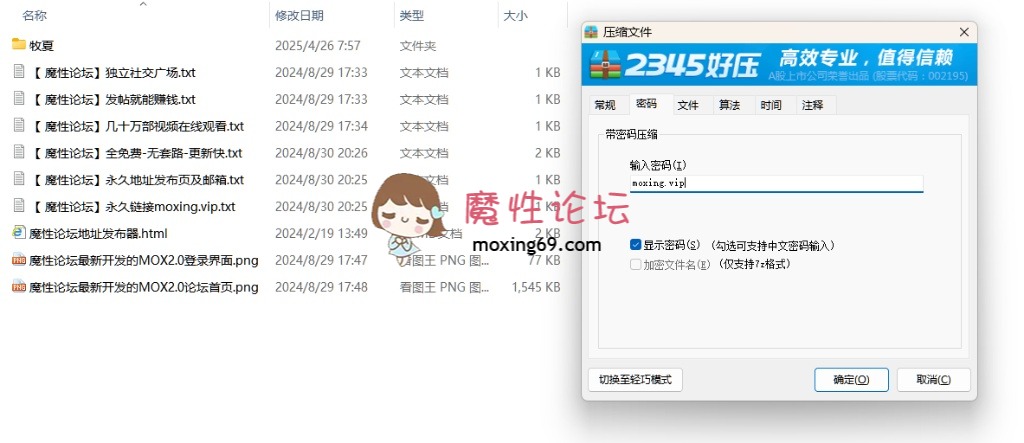The width and height of the screenshot is (1024, 443).
Task: Select the file name 【魔性论坛】发帖就能赚钱.txt
Action: coord(112,99)
